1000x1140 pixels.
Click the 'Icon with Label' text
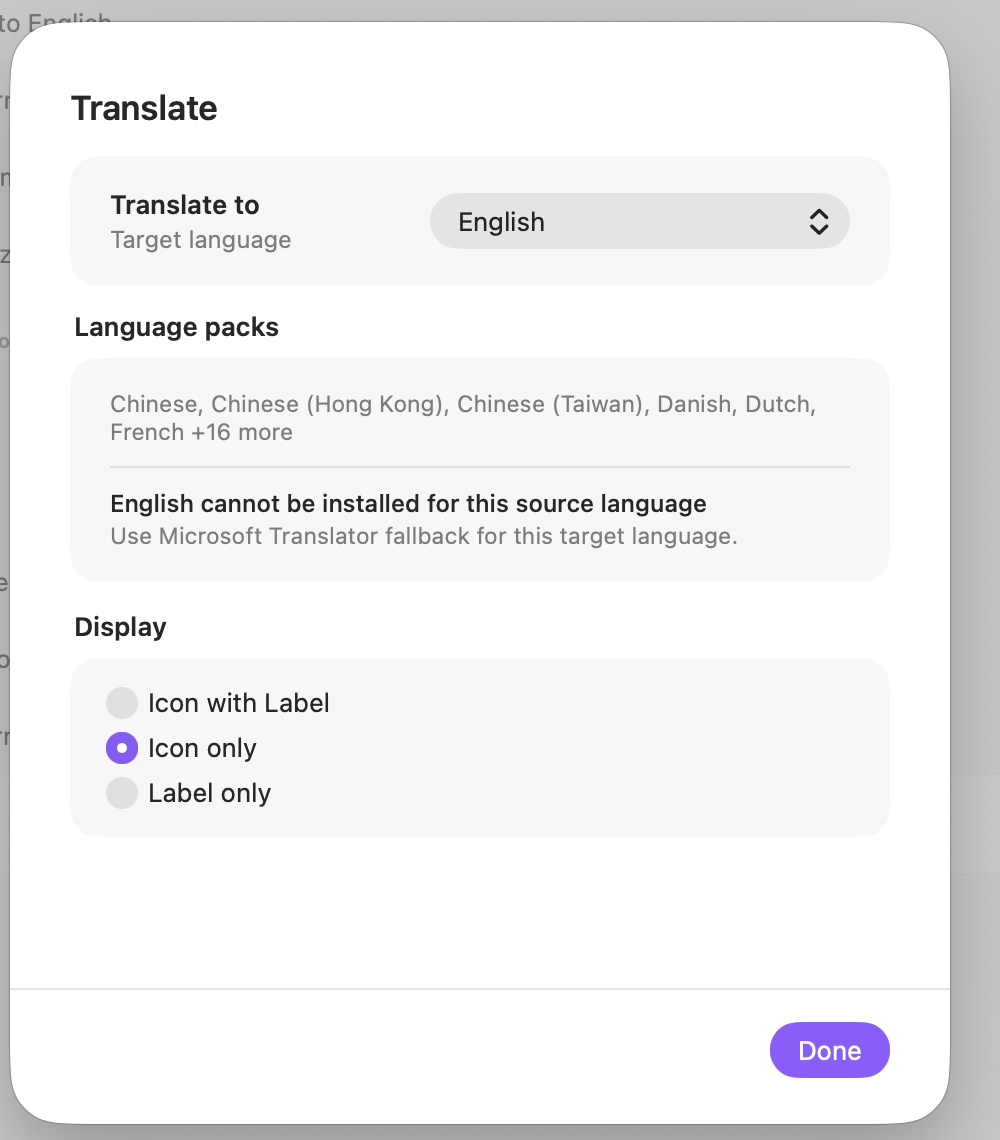point(239,703)
